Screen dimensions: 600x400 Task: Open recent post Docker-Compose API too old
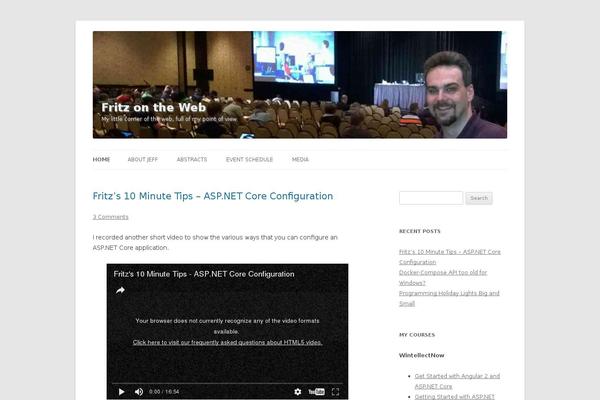click(x=443, y=278)
